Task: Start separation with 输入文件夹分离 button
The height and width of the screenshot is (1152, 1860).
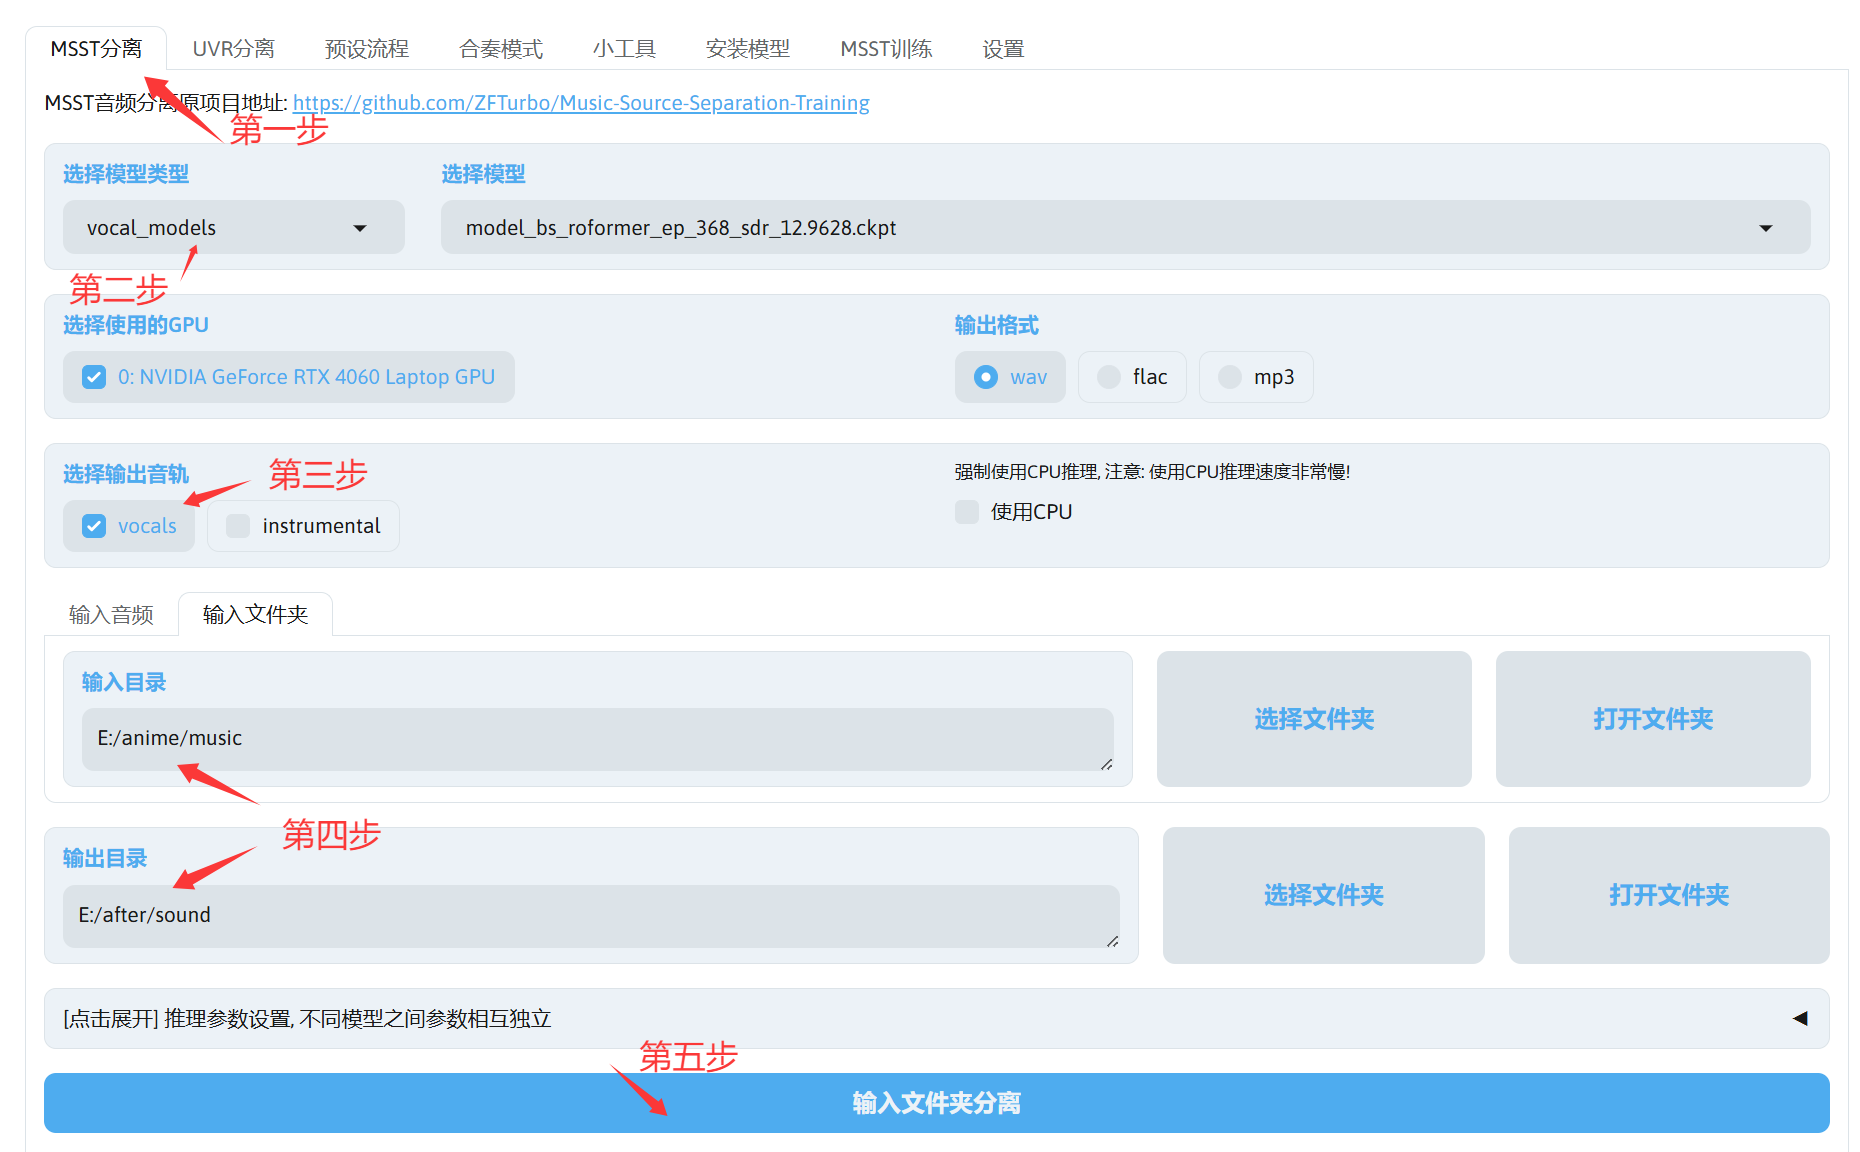Action: tap(936, 1103)
